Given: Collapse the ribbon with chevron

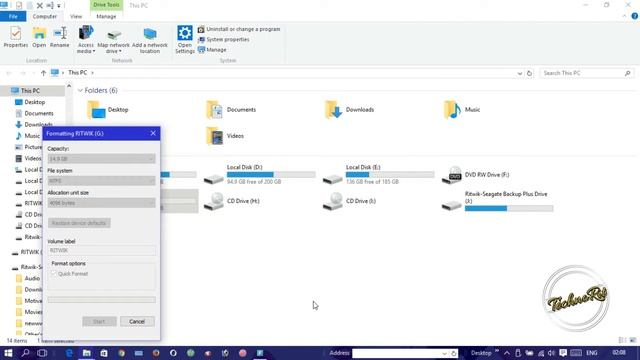Looking at the screenshot, I should click(x=624, y=16).
